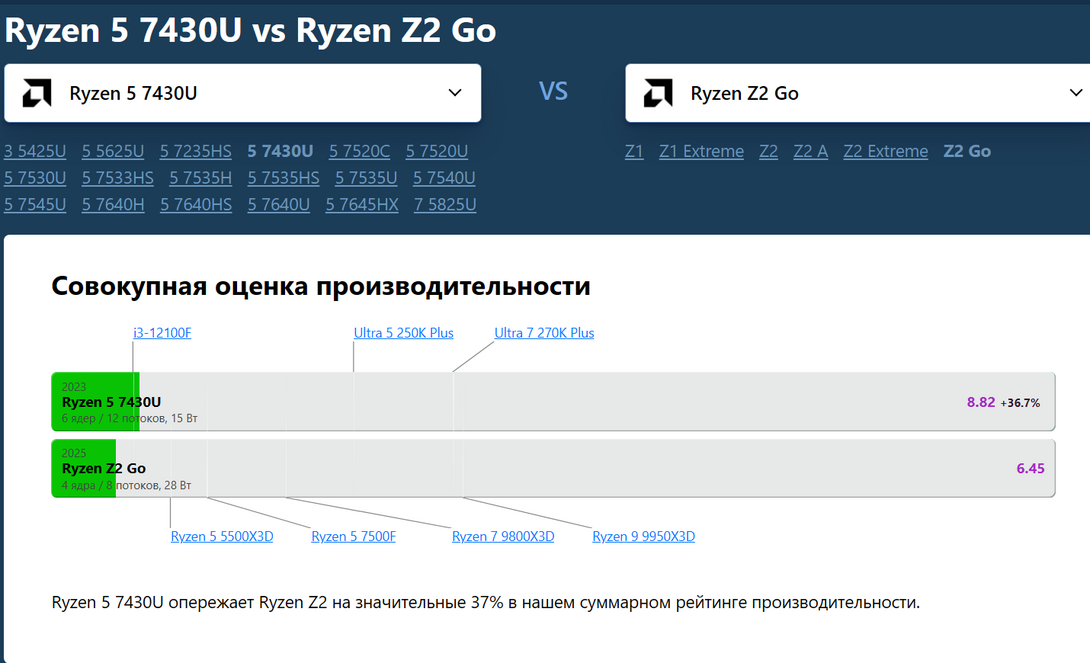
Task: Select the Z2 Extreme link
Action: pos(886,152)
